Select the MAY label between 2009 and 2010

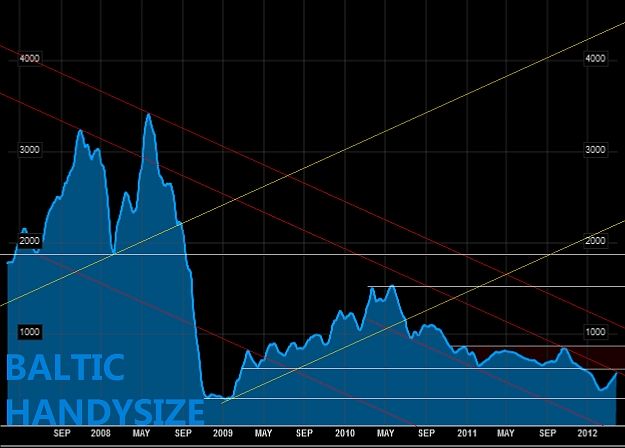click(263, 433)
